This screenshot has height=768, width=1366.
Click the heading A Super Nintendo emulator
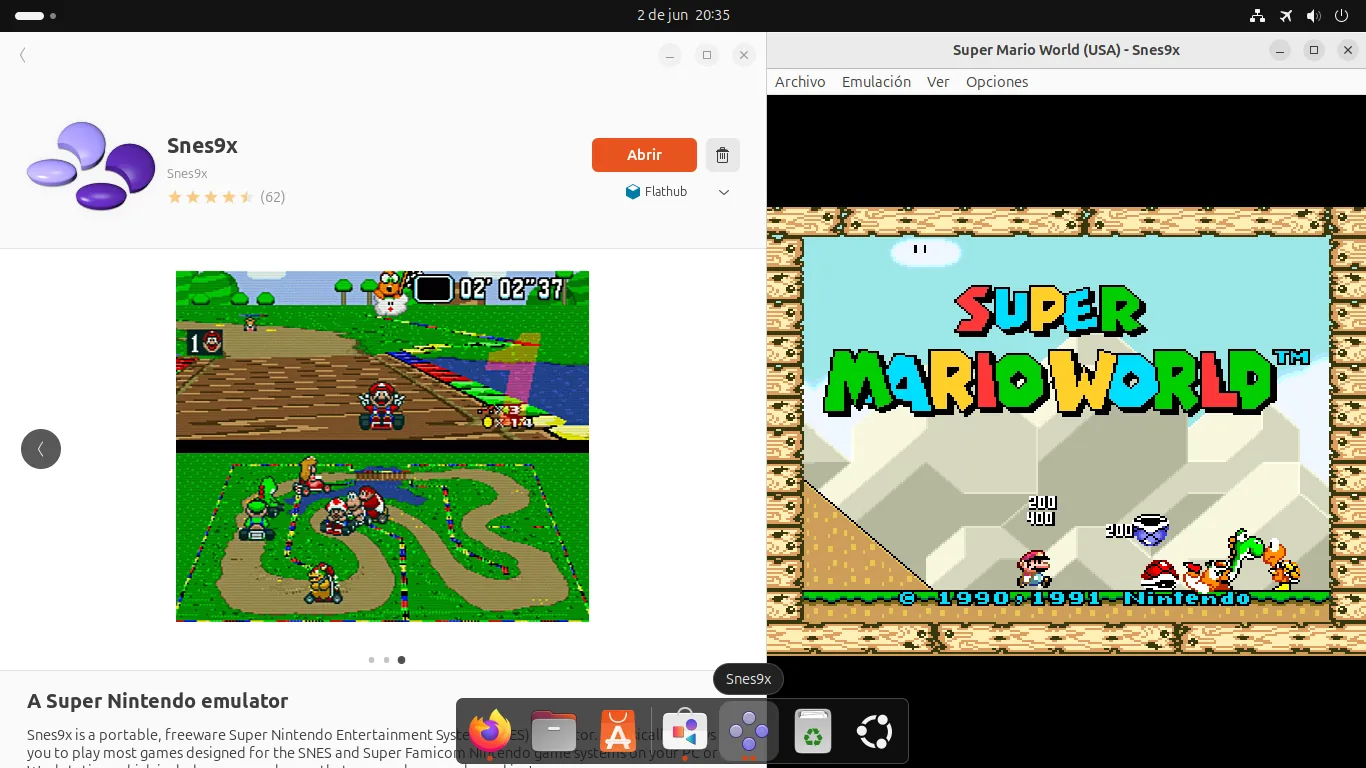[157, 701]
